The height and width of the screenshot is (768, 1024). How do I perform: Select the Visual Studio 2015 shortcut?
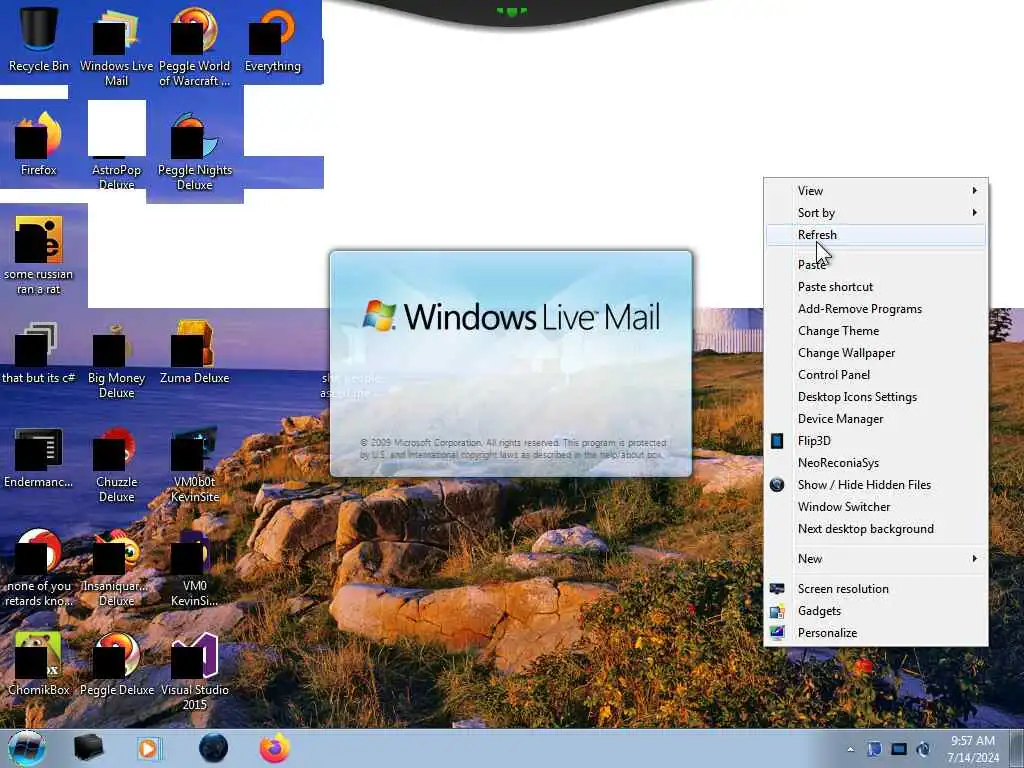coord(195,671)
